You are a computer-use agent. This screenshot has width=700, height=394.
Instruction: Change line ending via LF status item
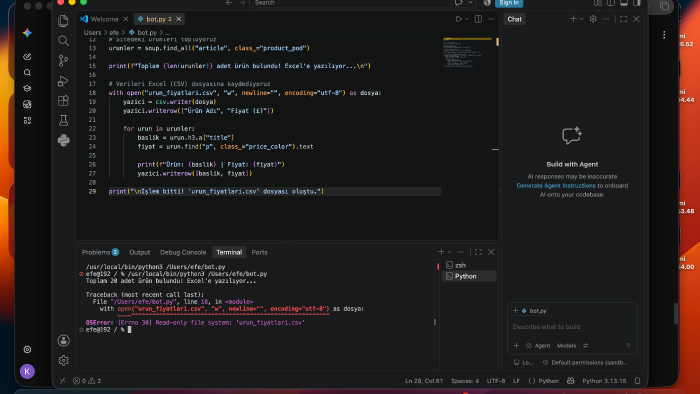(517, 381)
